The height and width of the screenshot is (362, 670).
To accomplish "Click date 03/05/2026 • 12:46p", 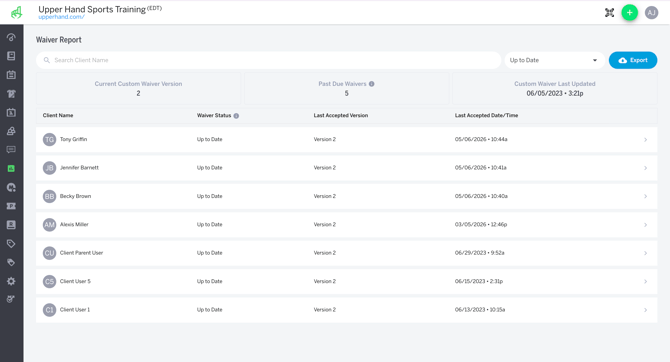I will pyautogui.click(x=481, y=224).
